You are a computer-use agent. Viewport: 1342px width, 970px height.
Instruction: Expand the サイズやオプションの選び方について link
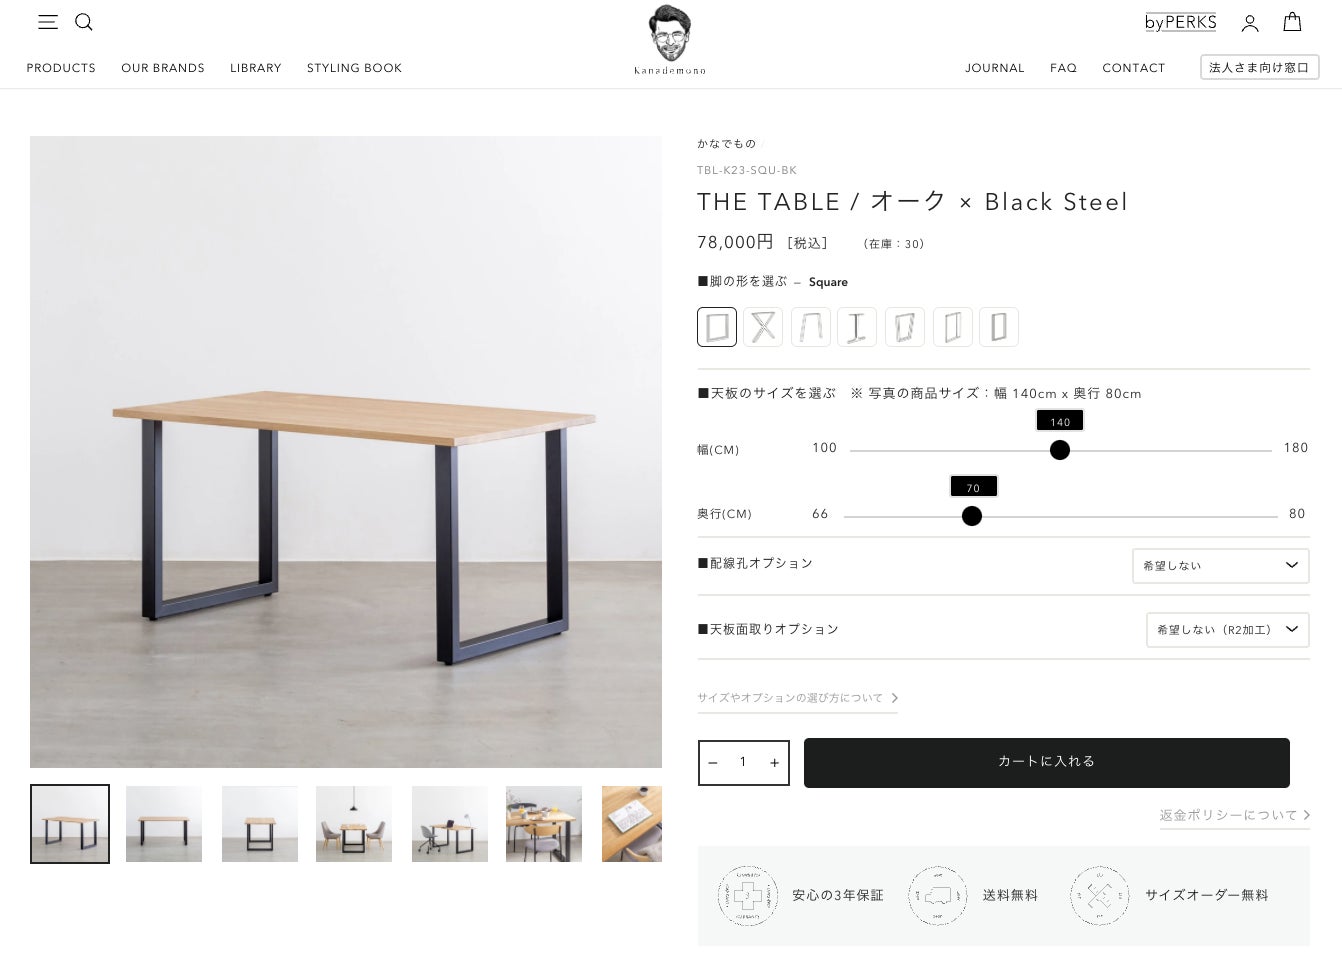pyautogui.click(x=797, y=698)
